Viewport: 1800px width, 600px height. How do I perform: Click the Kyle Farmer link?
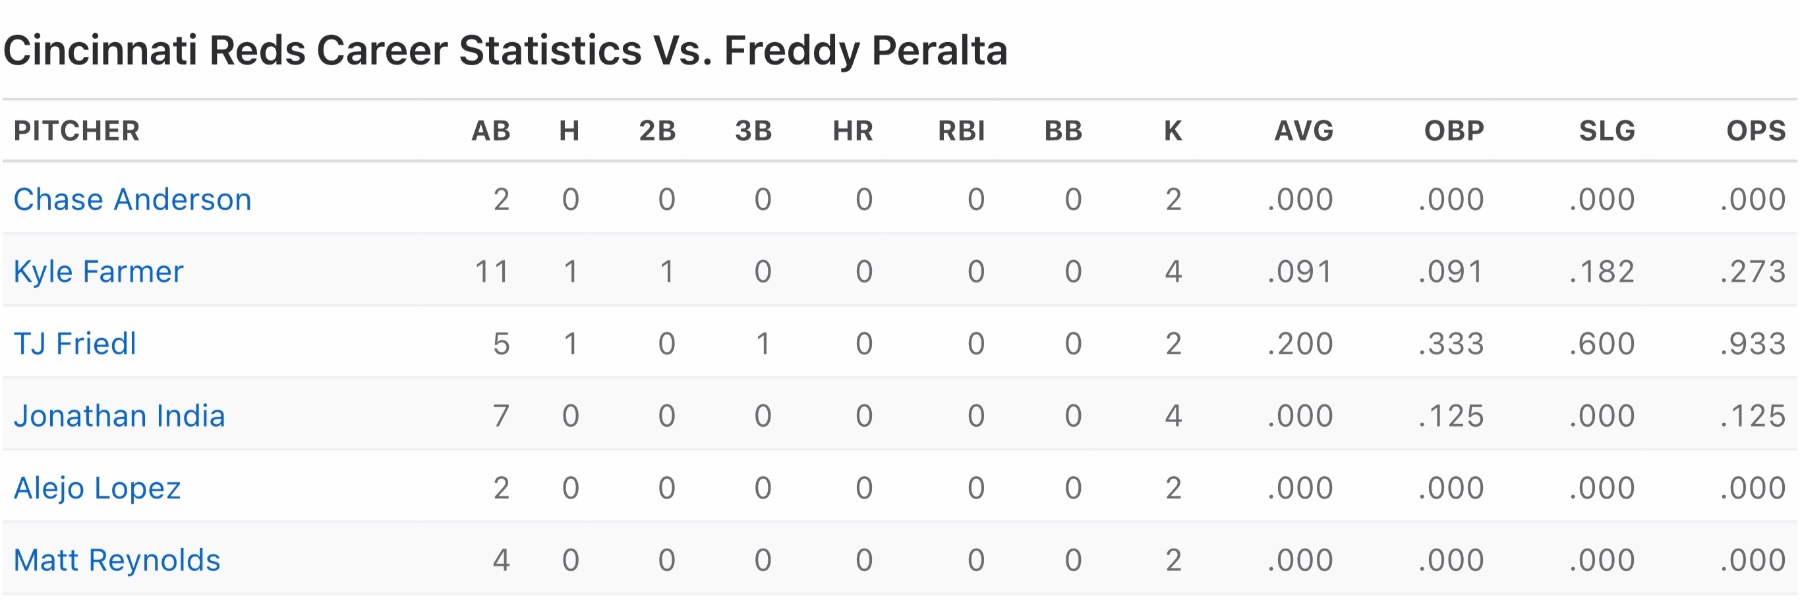pos(98,272)
